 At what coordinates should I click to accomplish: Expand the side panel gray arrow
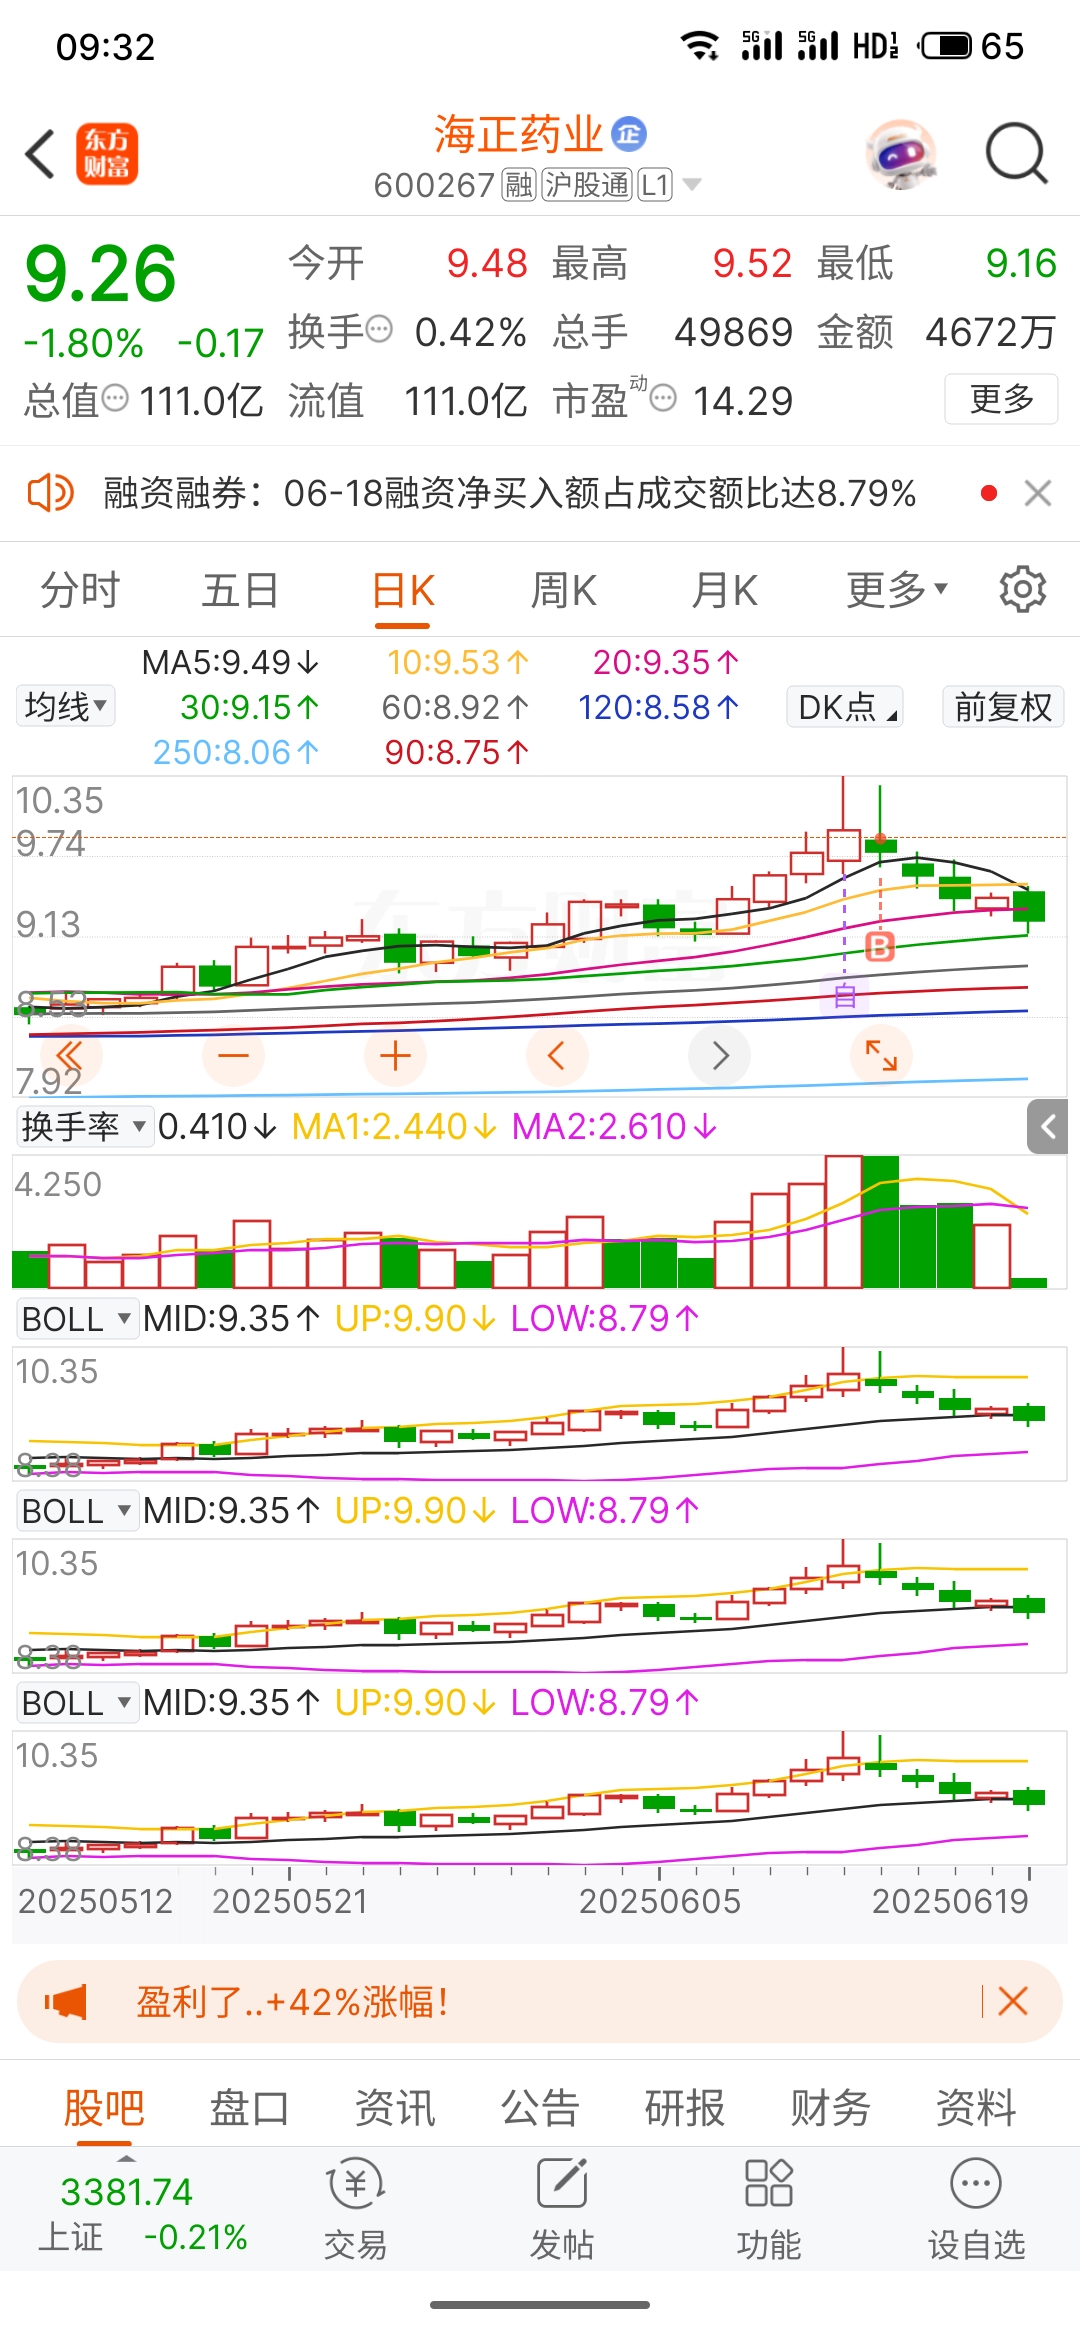click(1048, 1127)
